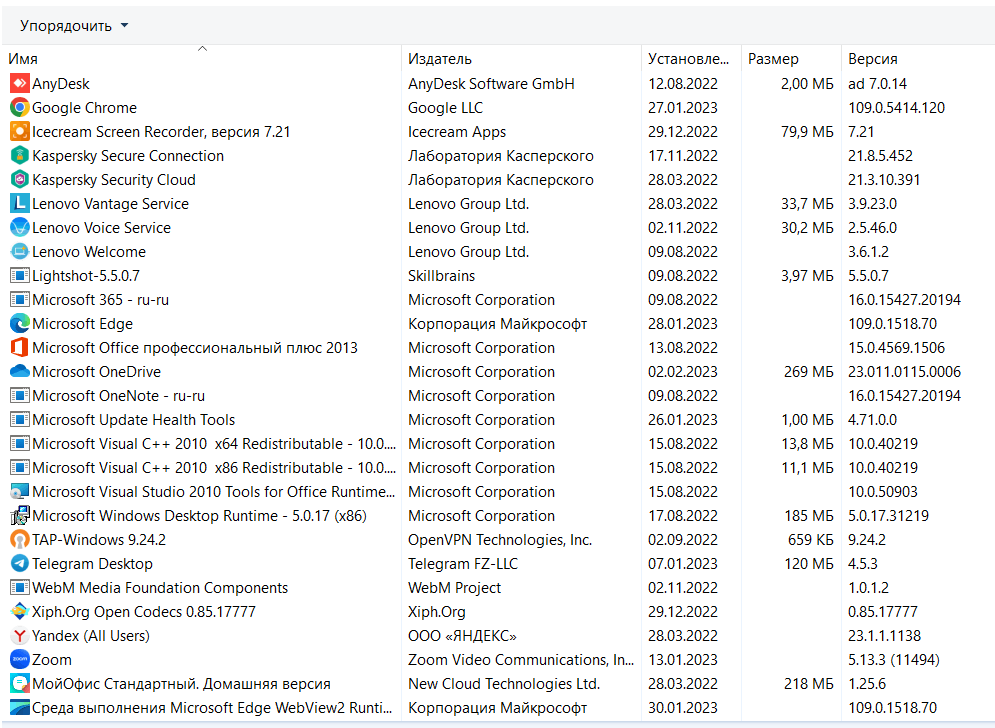Viewport: 995px width, 728px height.
Task: Select the МойОфис Стандартный icon
Action: (20, 684)
